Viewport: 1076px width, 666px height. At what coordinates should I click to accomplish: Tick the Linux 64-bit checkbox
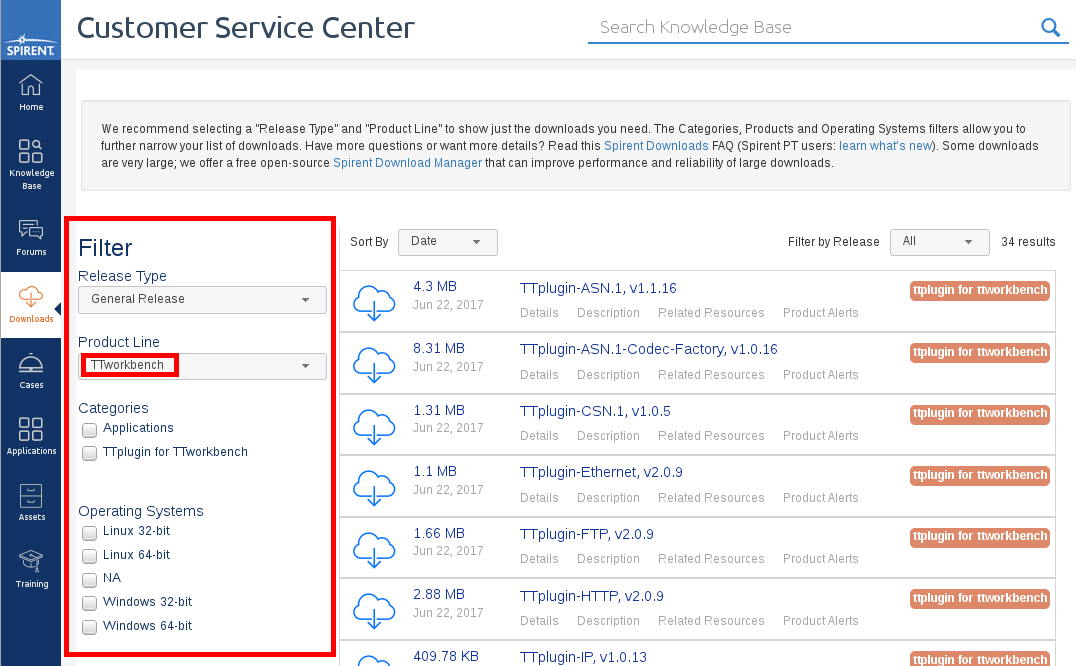tap(89, 556)
